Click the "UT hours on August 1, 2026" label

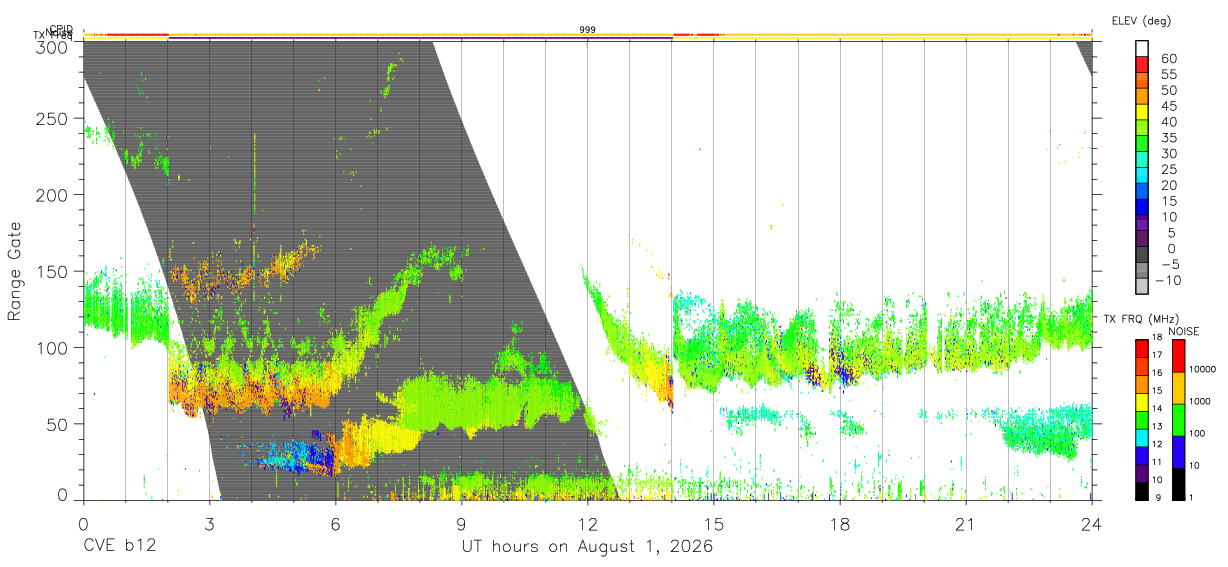tap(587, 547)
